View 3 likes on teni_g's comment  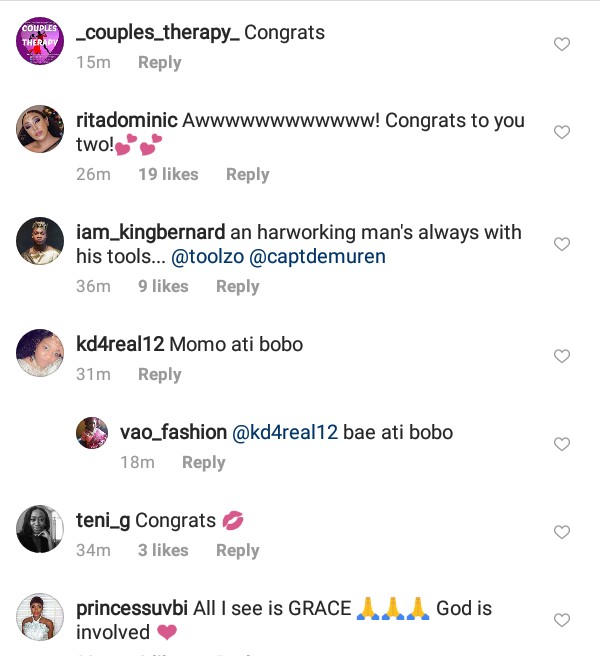[x=163, y=550]
